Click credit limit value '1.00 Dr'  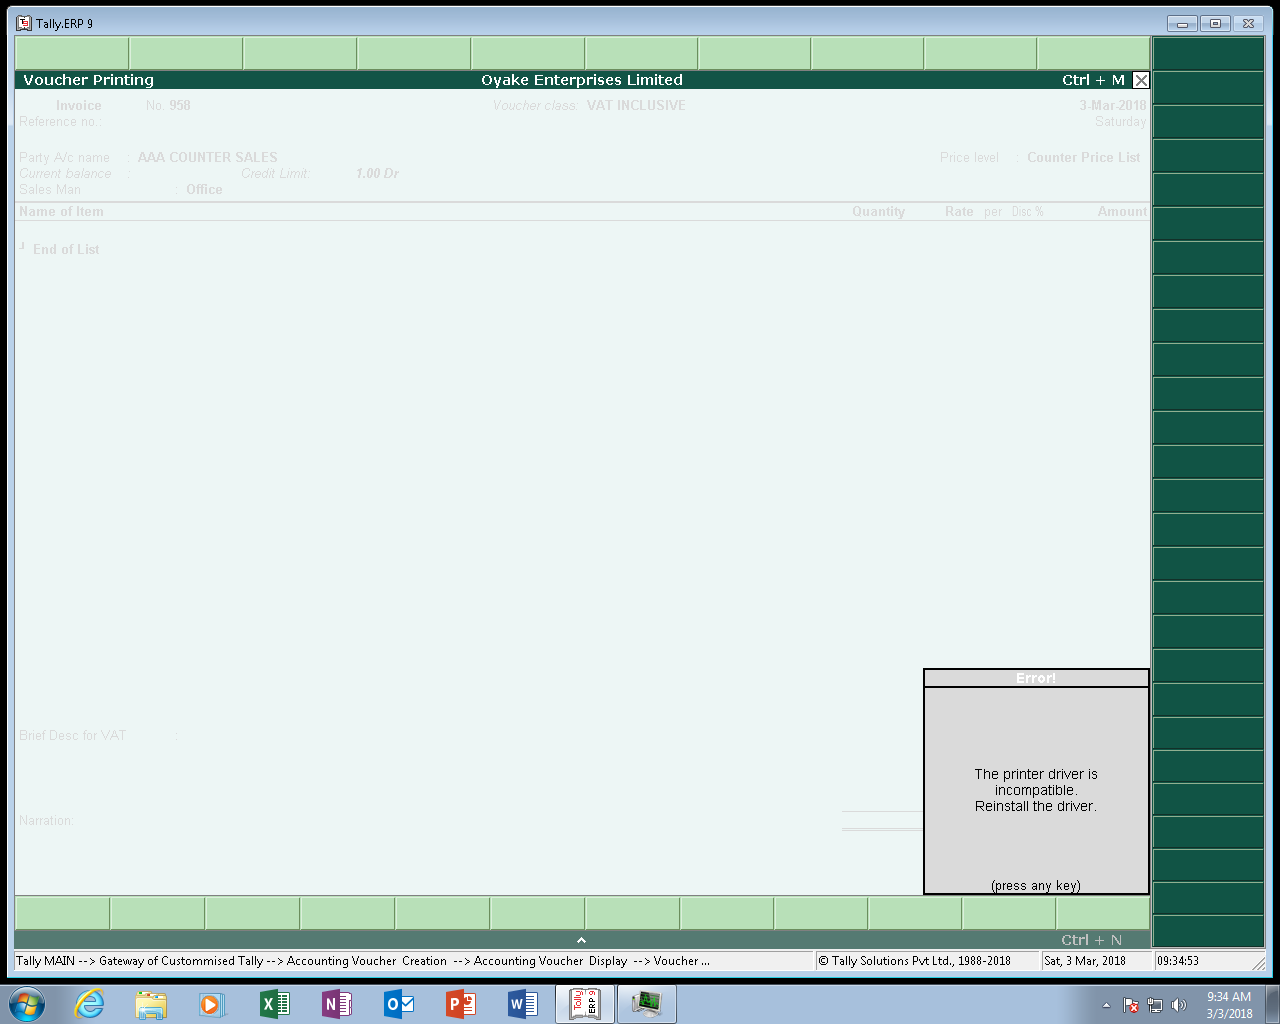pyautogui.click(x=377, y=173)
